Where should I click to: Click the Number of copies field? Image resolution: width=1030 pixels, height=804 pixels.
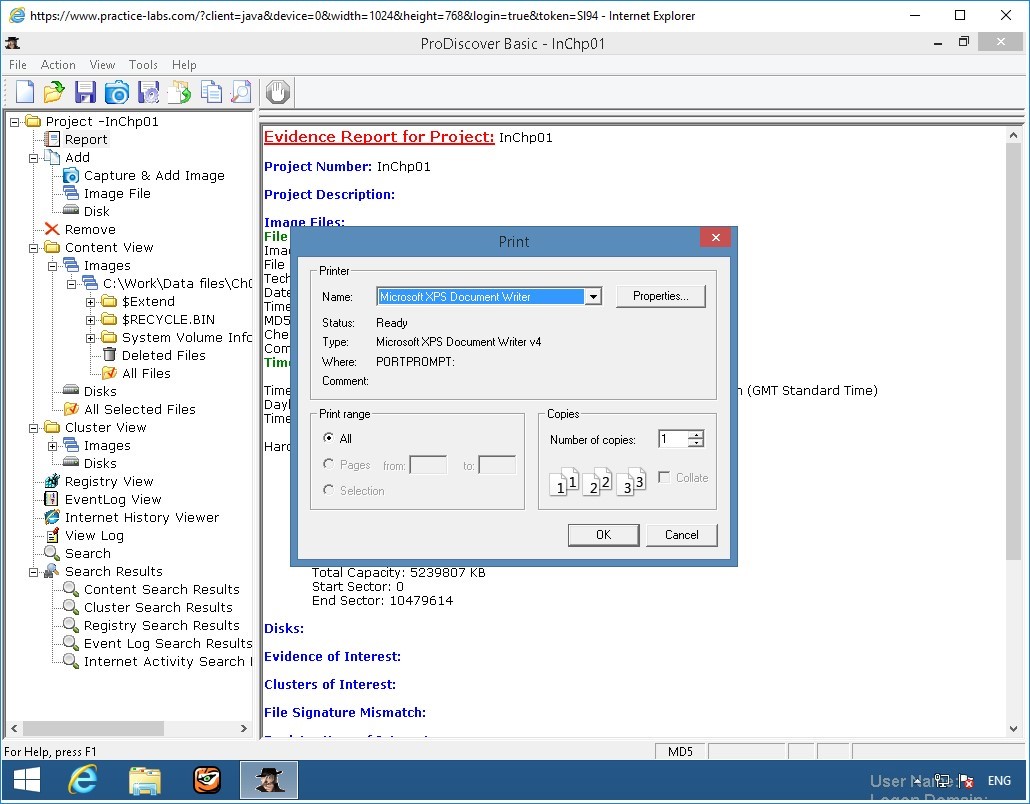(x=673, y=439)
